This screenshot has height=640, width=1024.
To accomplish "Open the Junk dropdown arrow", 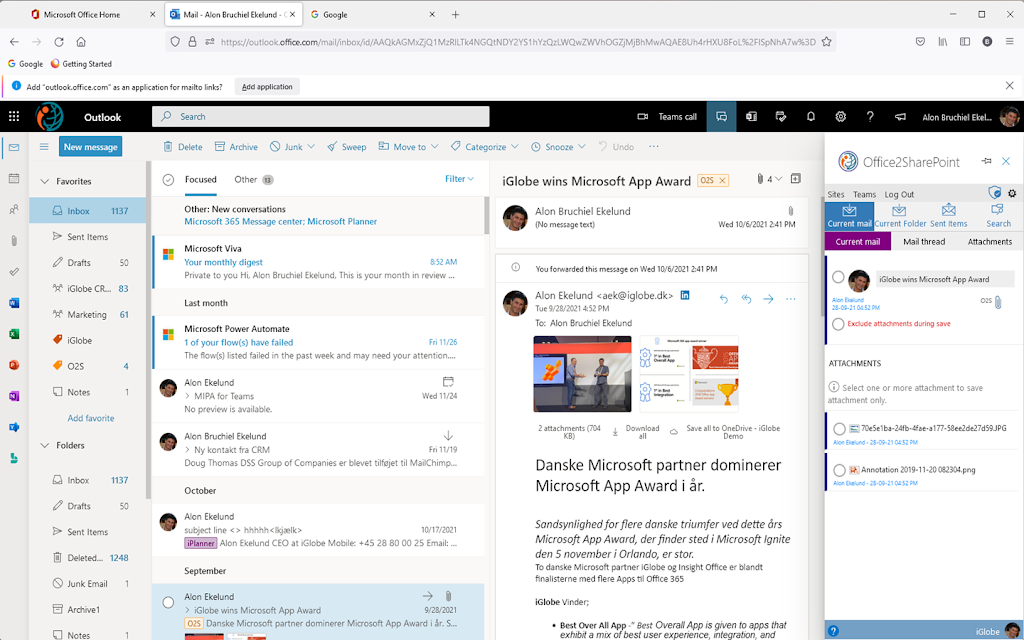I will [311, 147].
